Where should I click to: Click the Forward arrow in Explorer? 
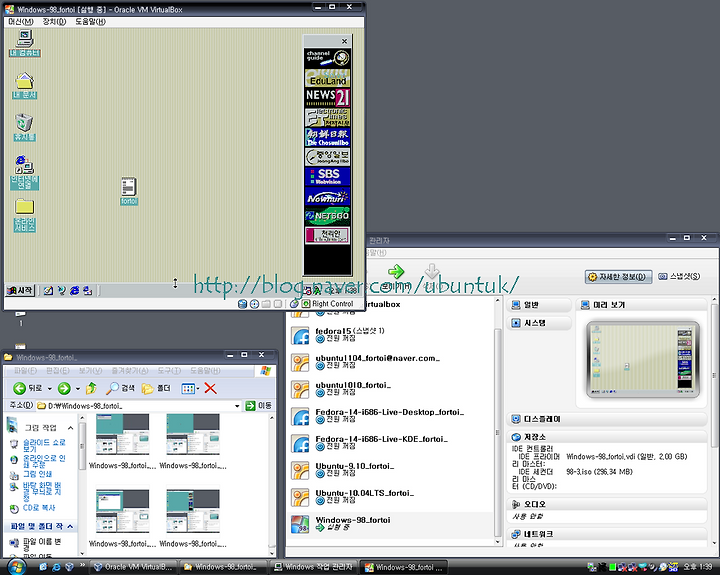pyautogui.click(x=64, y=389)
